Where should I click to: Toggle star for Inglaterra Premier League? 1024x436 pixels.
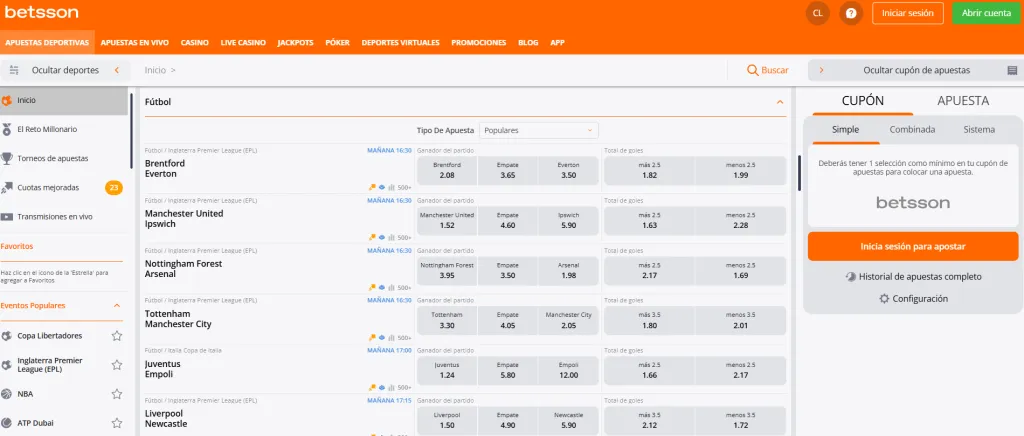coord(117,364)
